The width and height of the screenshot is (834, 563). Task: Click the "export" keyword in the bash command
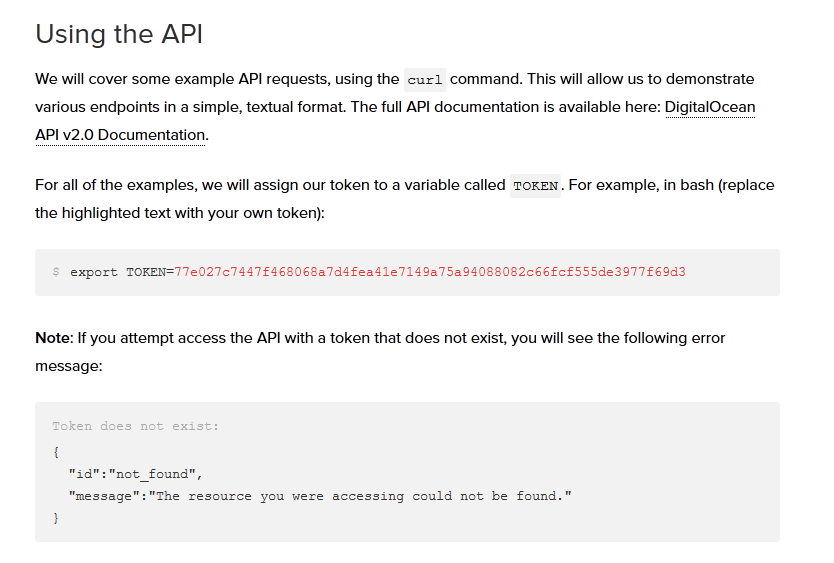coord(94,272)
